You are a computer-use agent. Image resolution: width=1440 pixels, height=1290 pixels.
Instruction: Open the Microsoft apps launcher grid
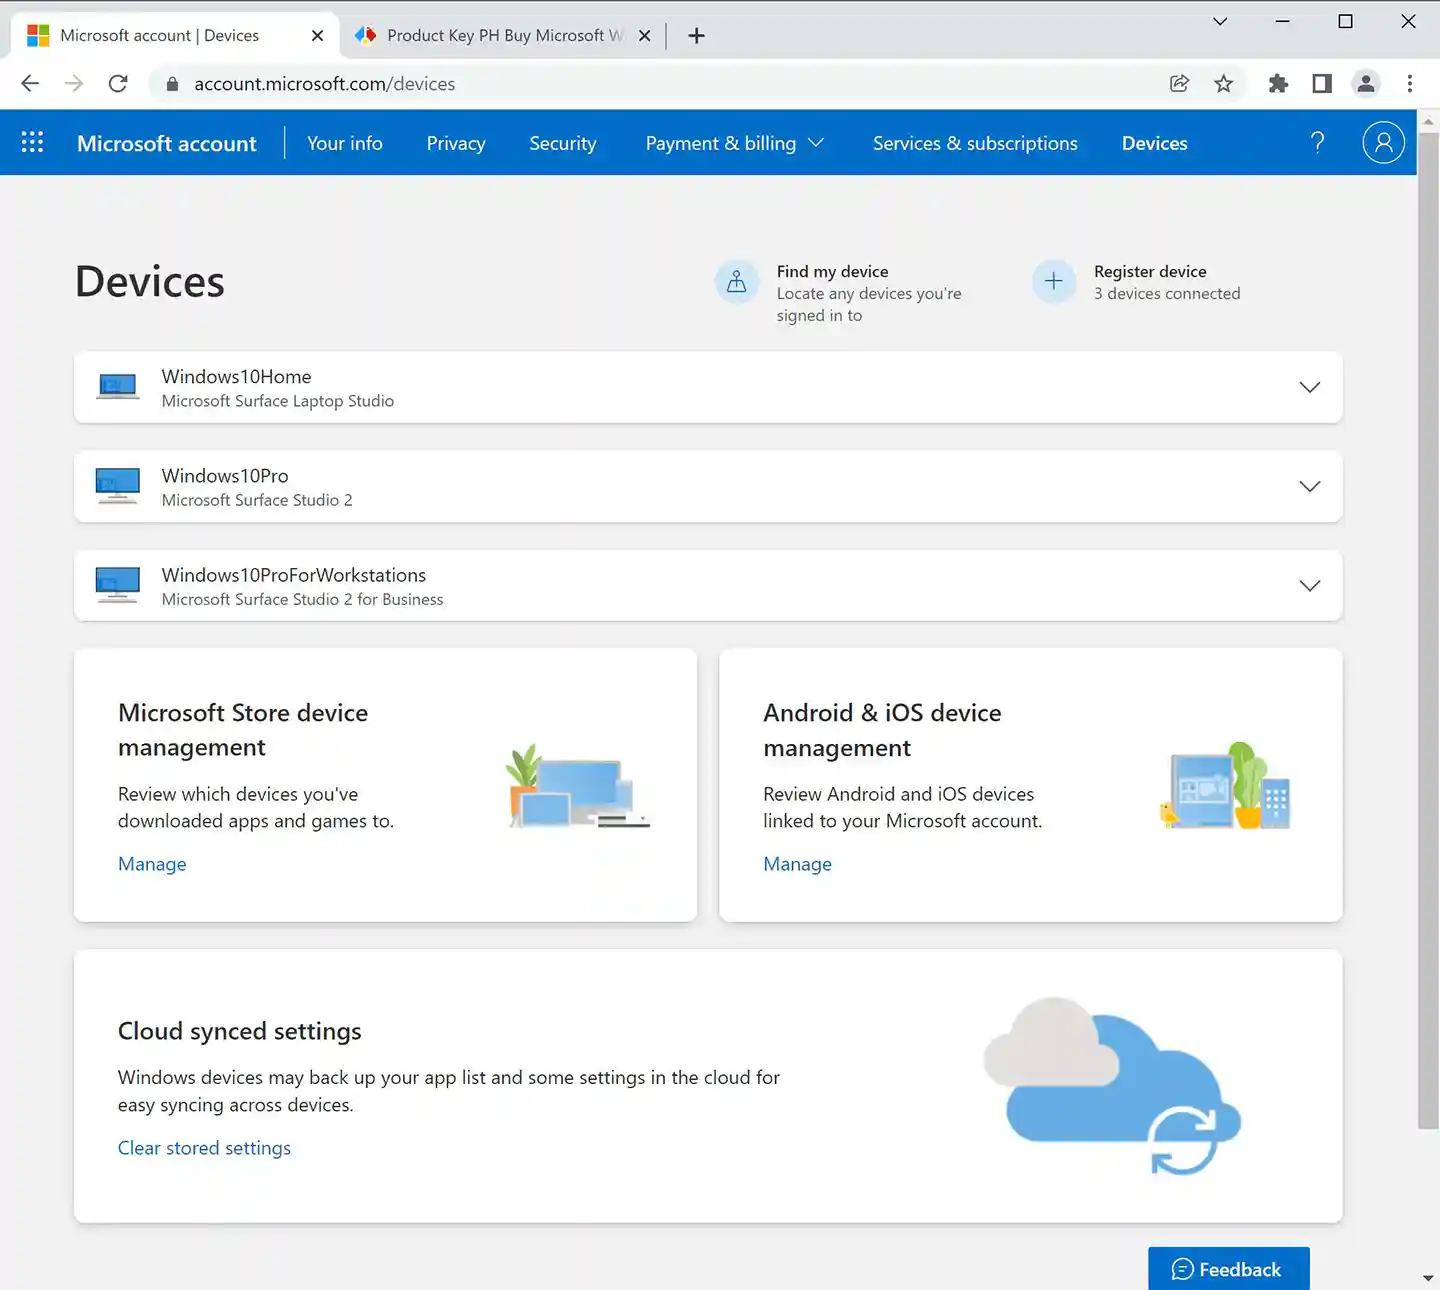click(x=32, y=143)
